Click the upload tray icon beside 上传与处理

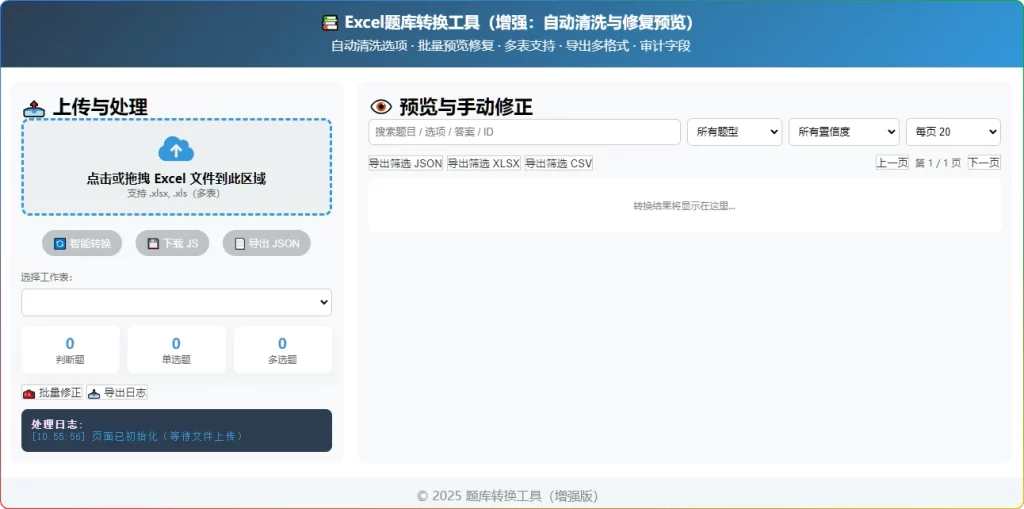pyautogui.click(x=34, y=108)
